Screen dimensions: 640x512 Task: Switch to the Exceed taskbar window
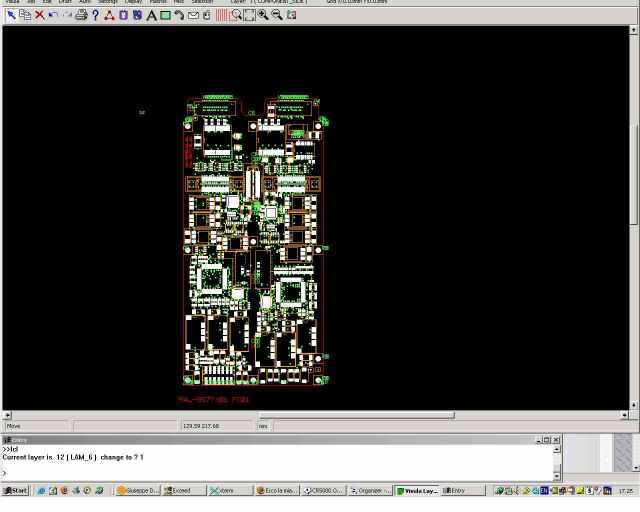click(184, 490)
